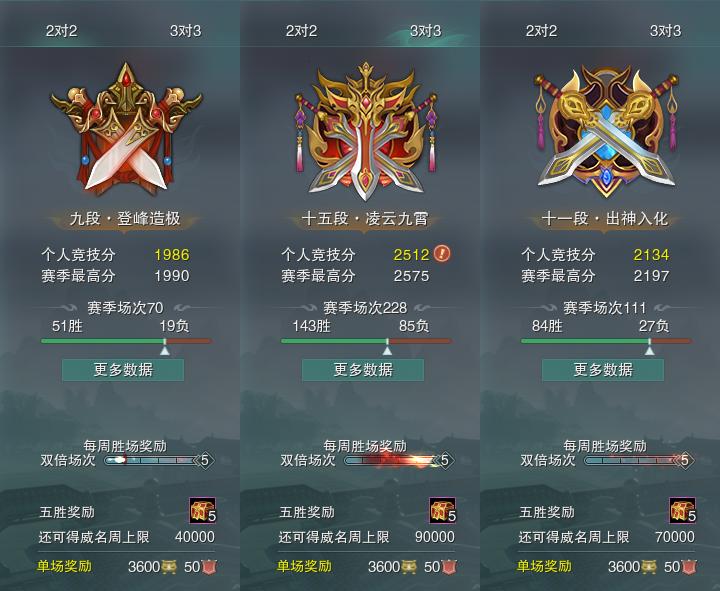The height and width of the screenshot is (591, 720).
Task: Click the 十一段·出神入化 rank emblem
Action: point(606,131)
